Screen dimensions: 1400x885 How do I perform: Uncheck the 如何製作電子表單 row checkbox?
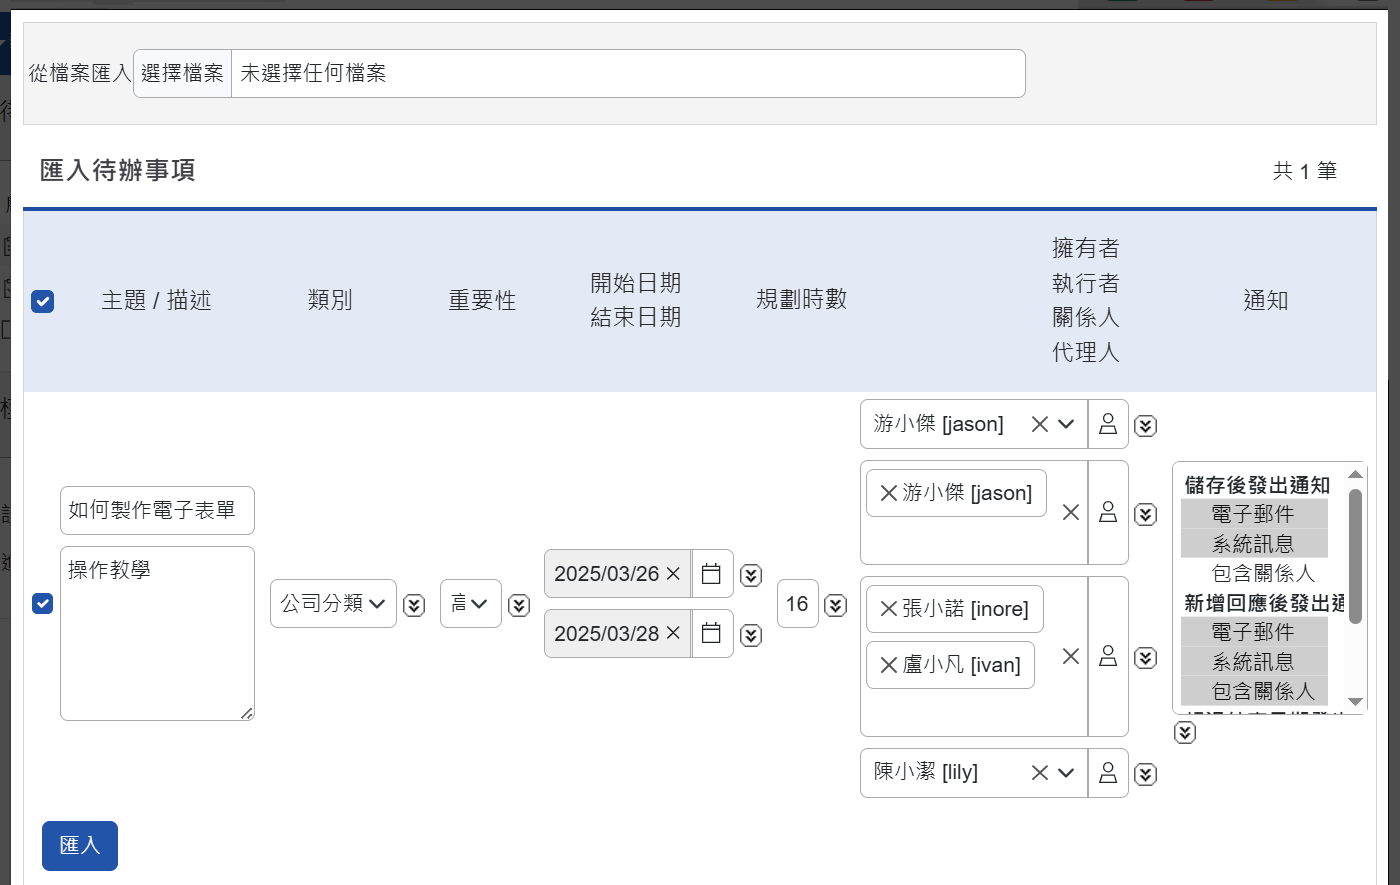click(42, 603)
